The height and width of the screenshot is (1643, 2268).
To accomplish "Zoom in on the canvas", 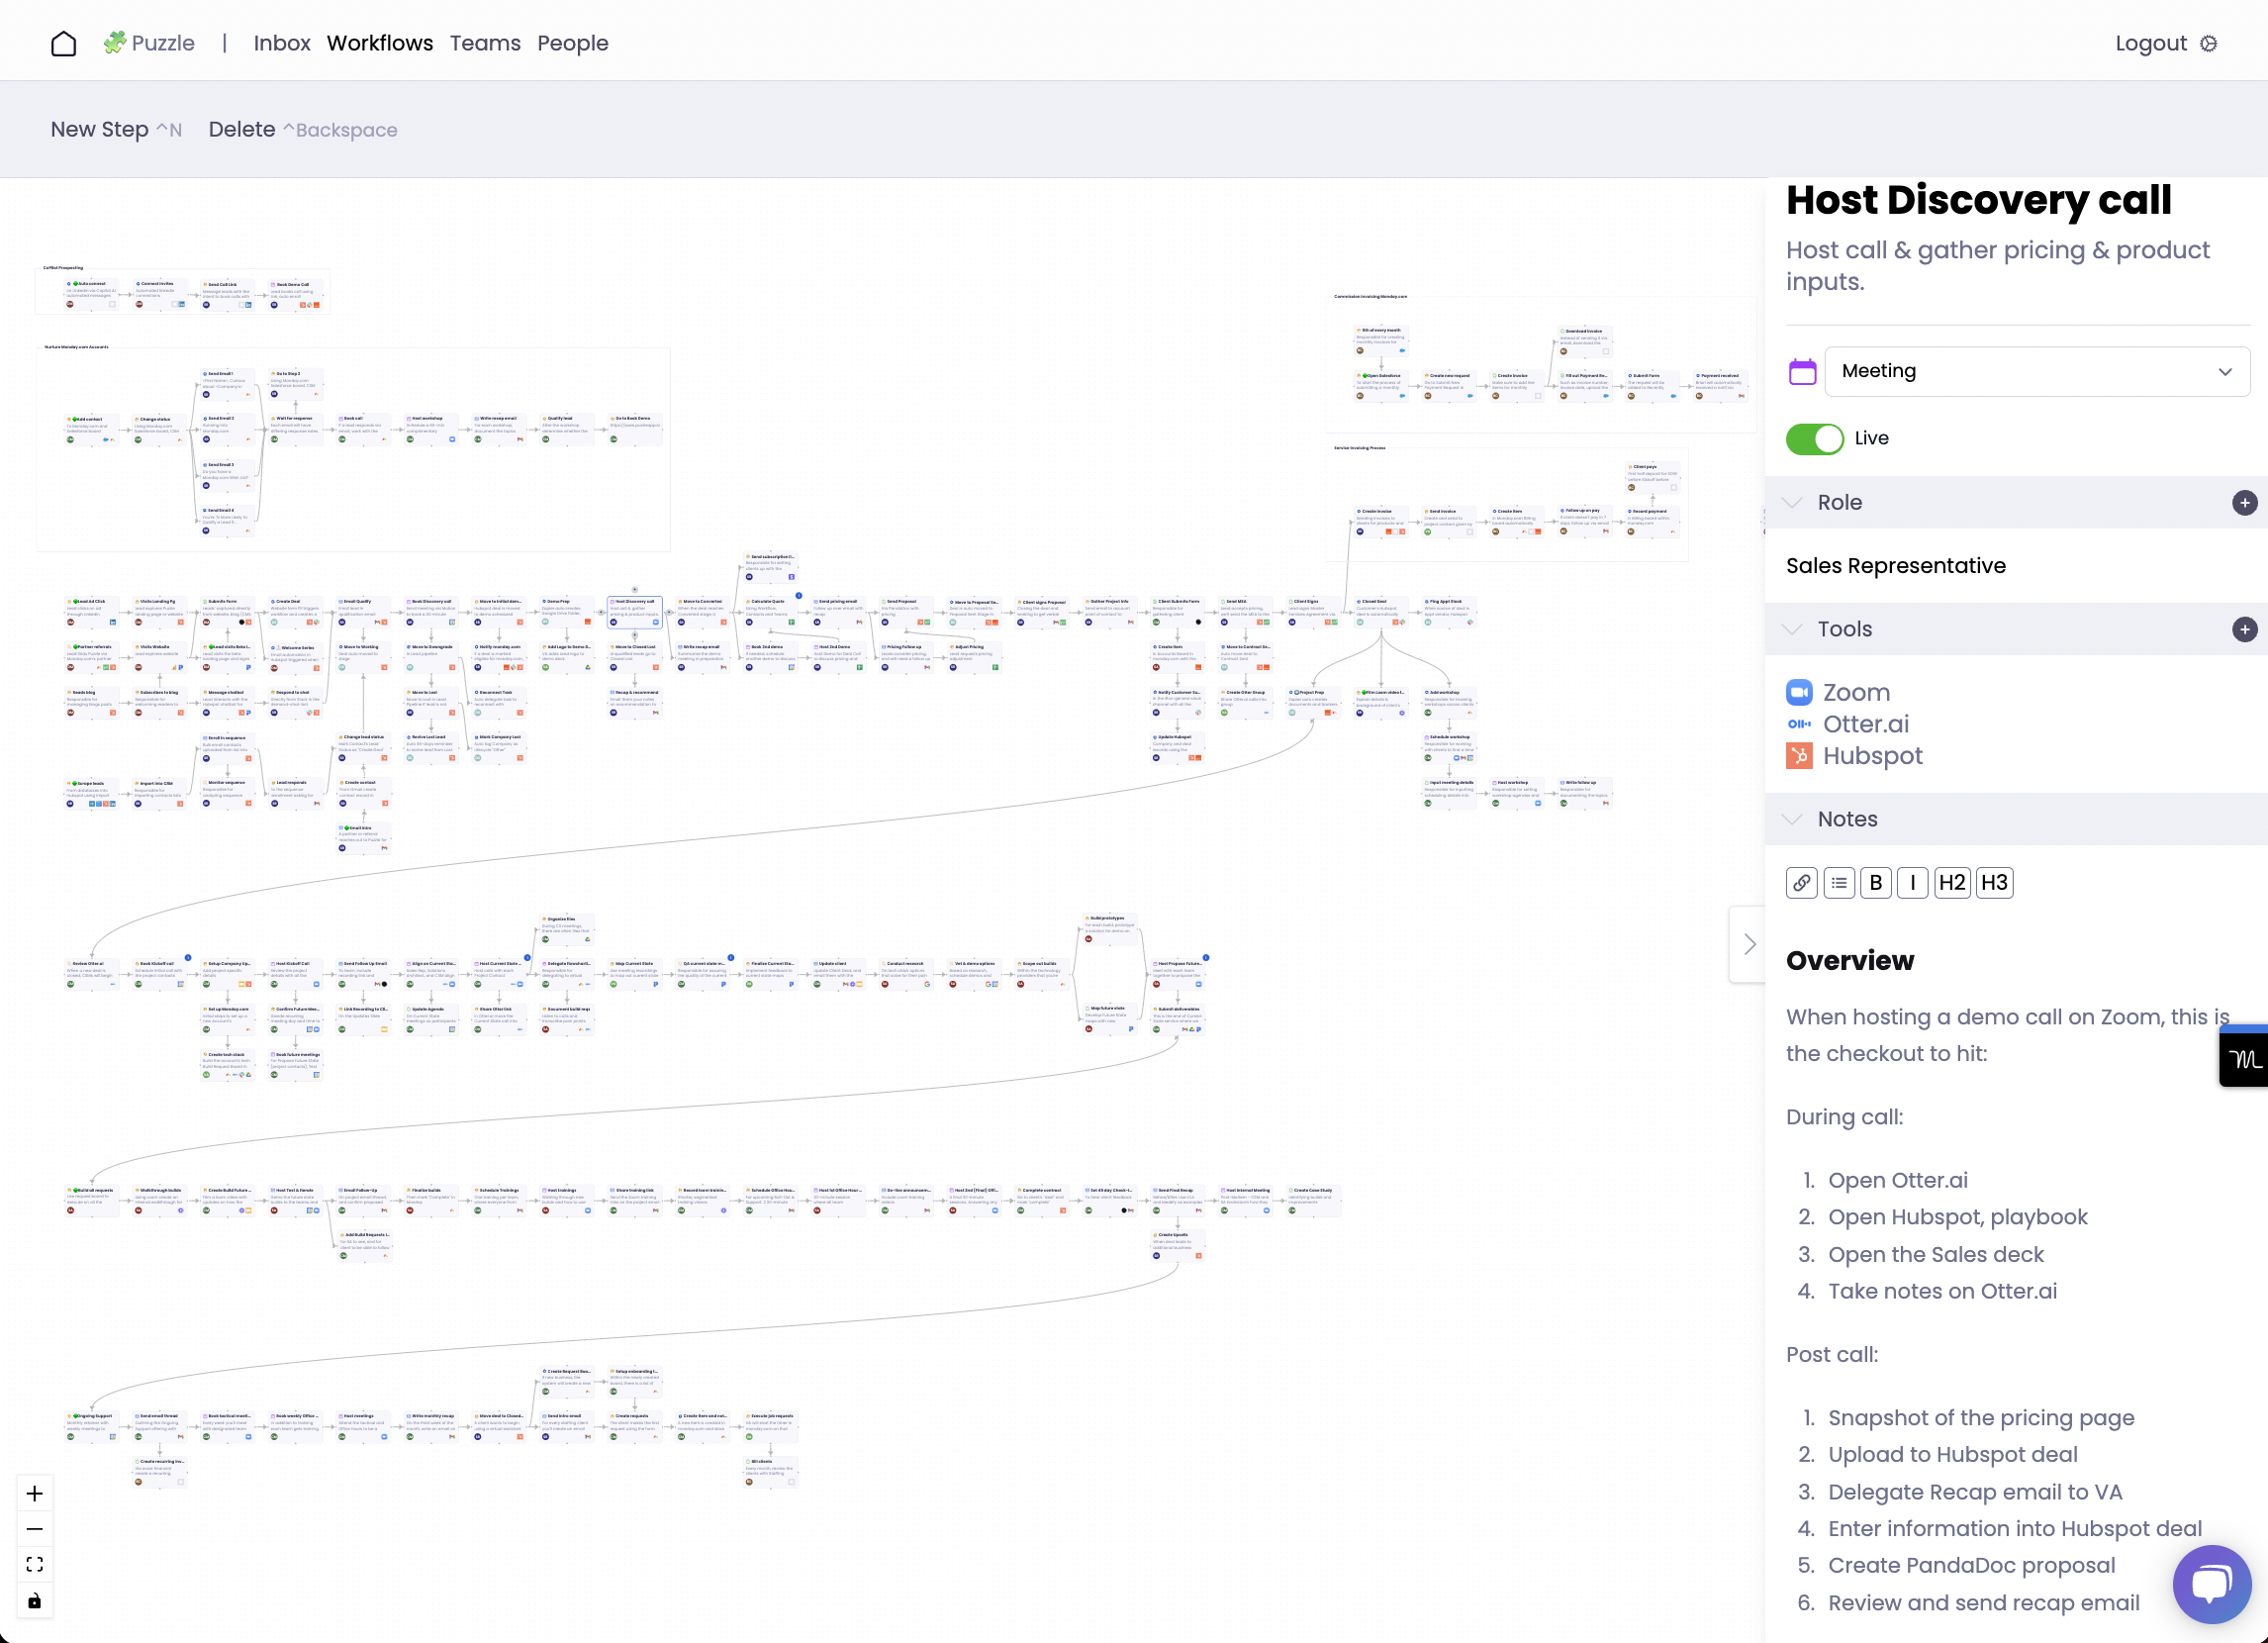I will [35, 1493].
